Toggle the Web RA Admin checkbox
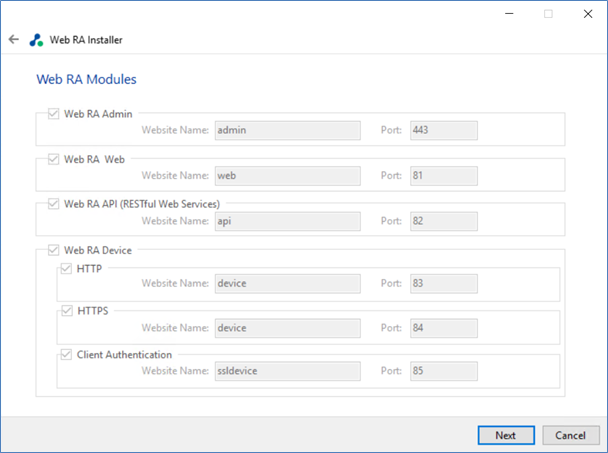This screenshot has width=608, height=453. tap(54, 114)
